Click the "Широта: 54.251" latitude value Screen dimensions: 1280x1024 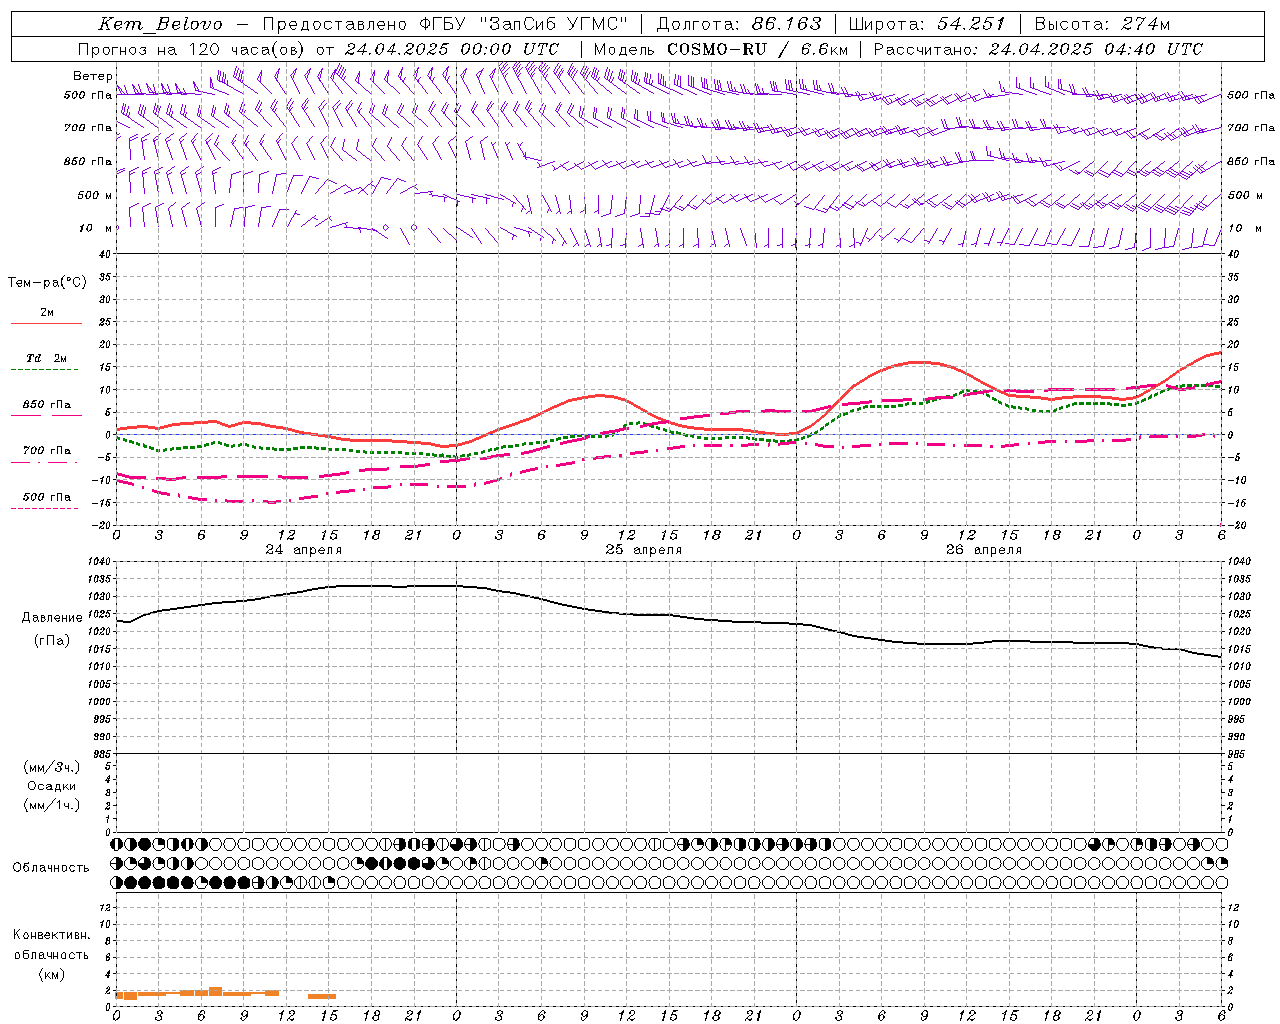926,24
